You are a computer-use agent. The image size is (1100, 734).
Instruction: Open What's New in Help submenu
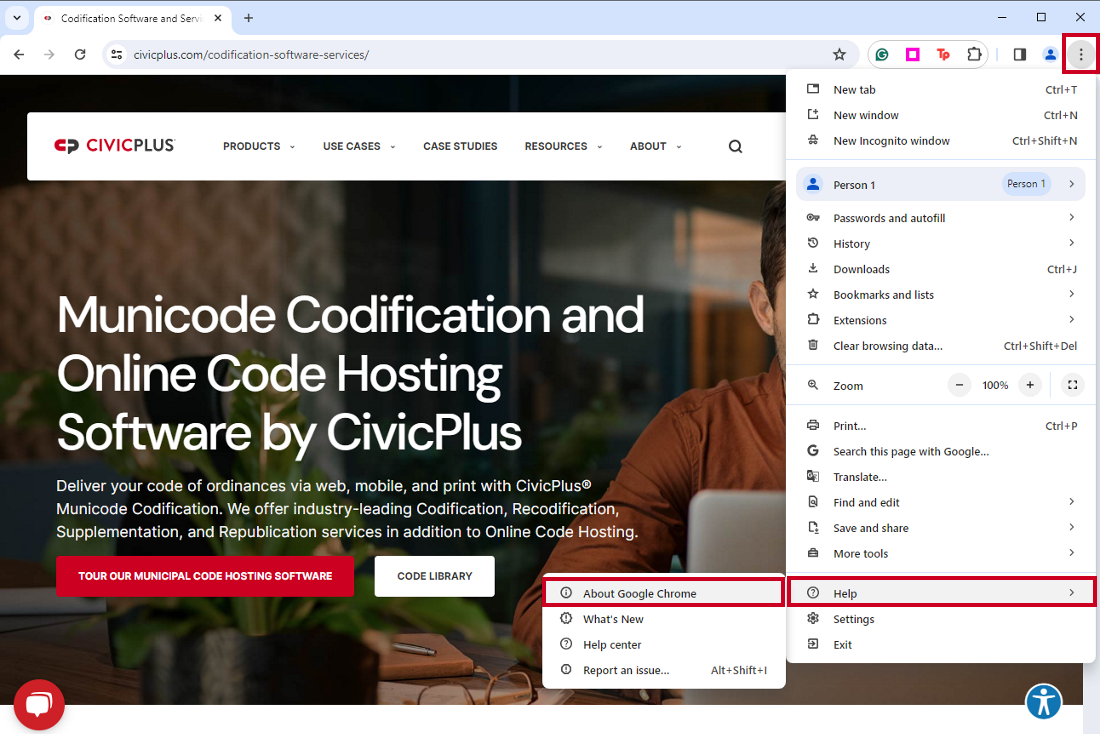pos(663,619)
